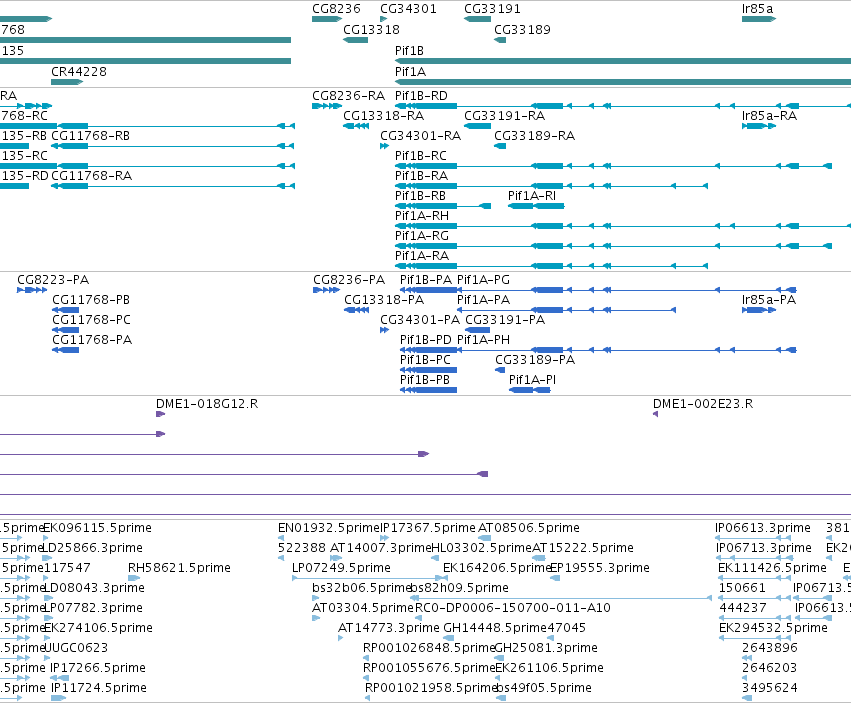
Task: Click the Pif1B-RB transcript label
Action: (x=420, y=195)
